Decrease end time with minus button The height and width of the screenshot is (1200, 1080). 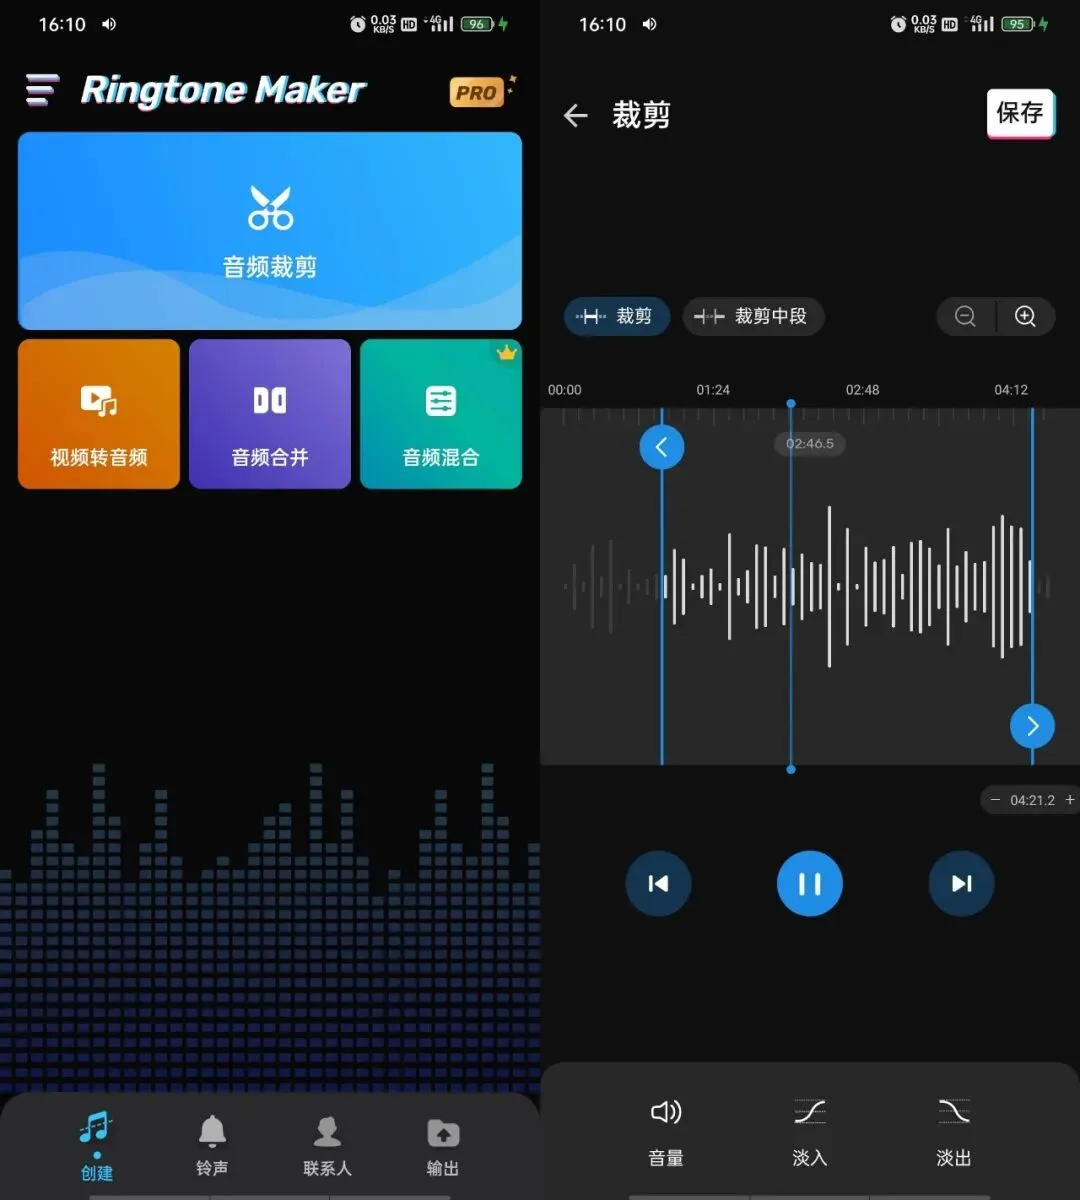995,800
